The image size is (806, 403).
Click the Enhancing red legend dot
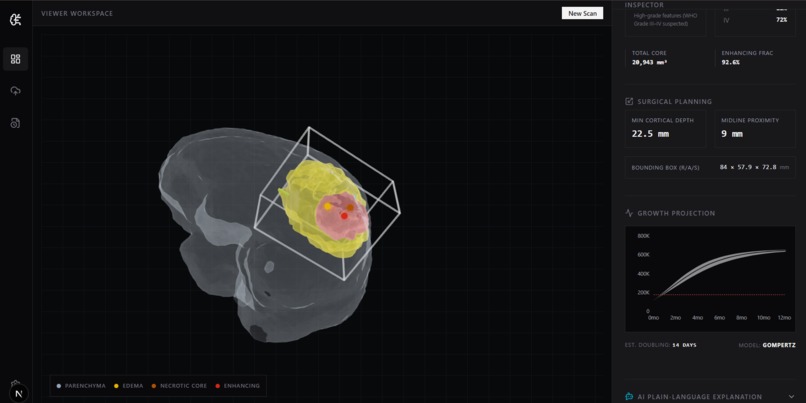click(x=217, y=386)
